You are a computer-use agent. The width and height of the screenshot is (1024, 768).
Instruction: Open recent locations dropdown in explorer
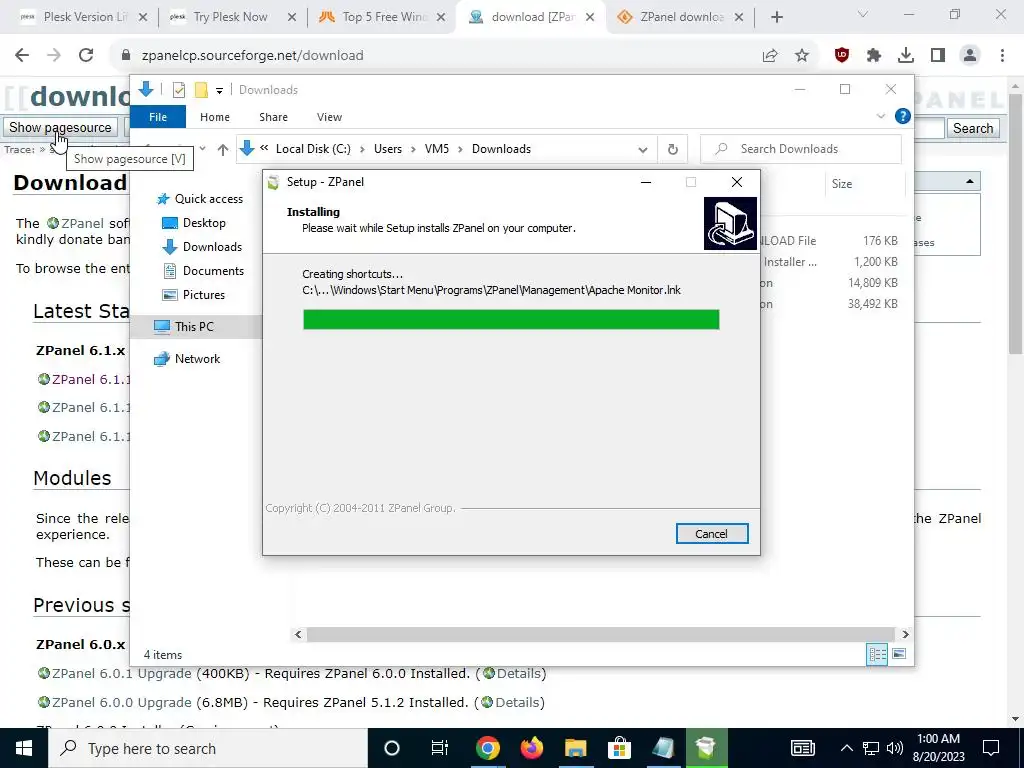202,149
